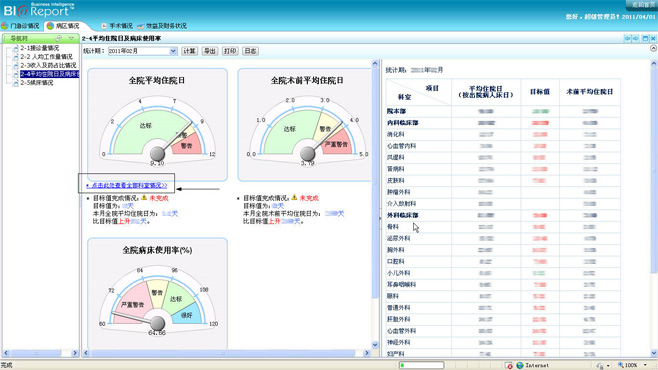
Task: Collapse the 导航栏 panel arrow
Action: (x=71, y=38)
